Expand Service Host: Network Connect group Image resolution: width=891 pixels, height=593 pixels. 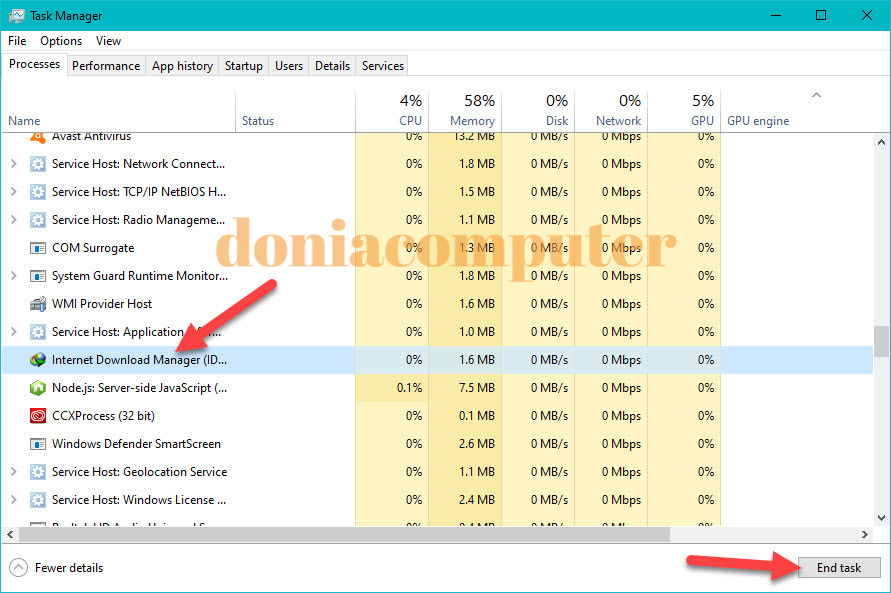[x=14, y=164]
